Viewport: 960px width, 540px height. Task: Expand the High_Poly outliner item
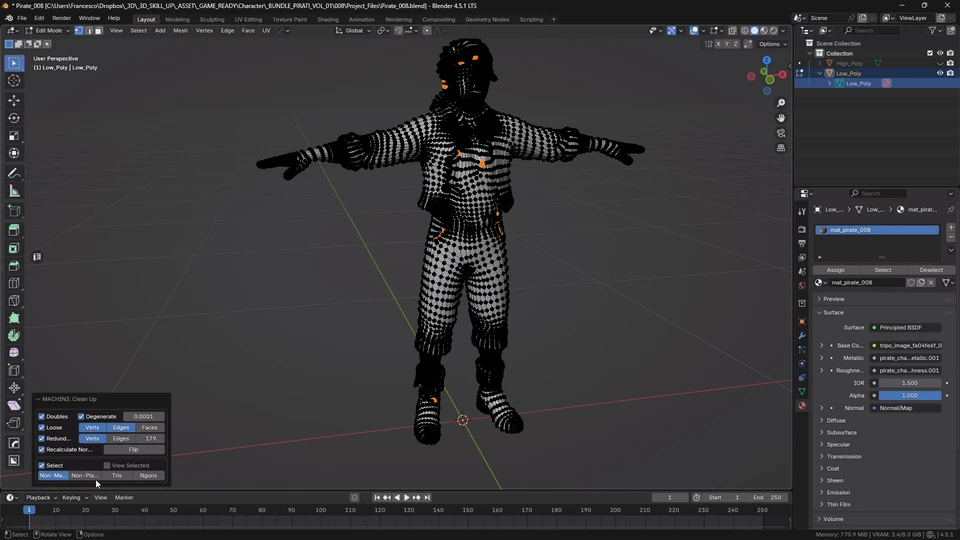pos(820,63)
